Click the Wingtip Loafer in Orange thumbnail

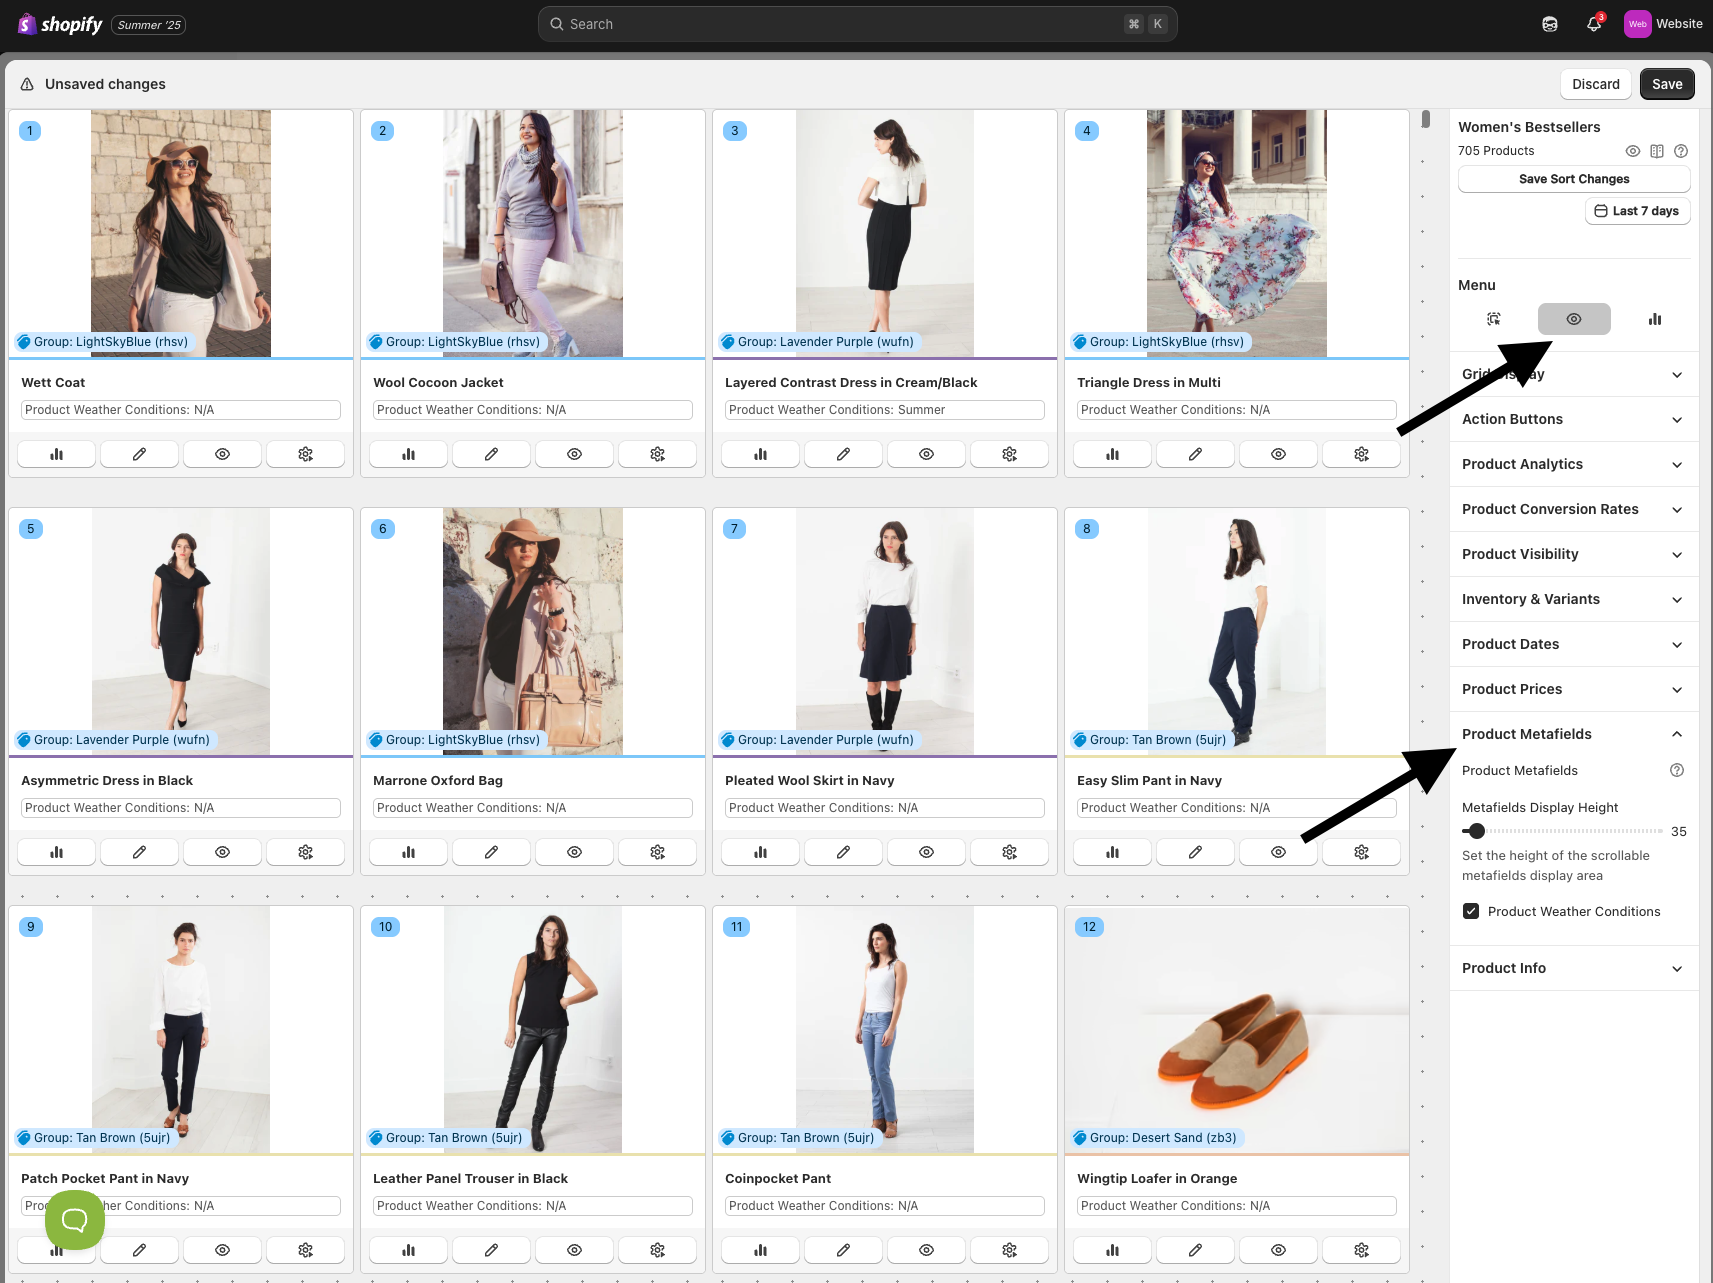1236,1030
